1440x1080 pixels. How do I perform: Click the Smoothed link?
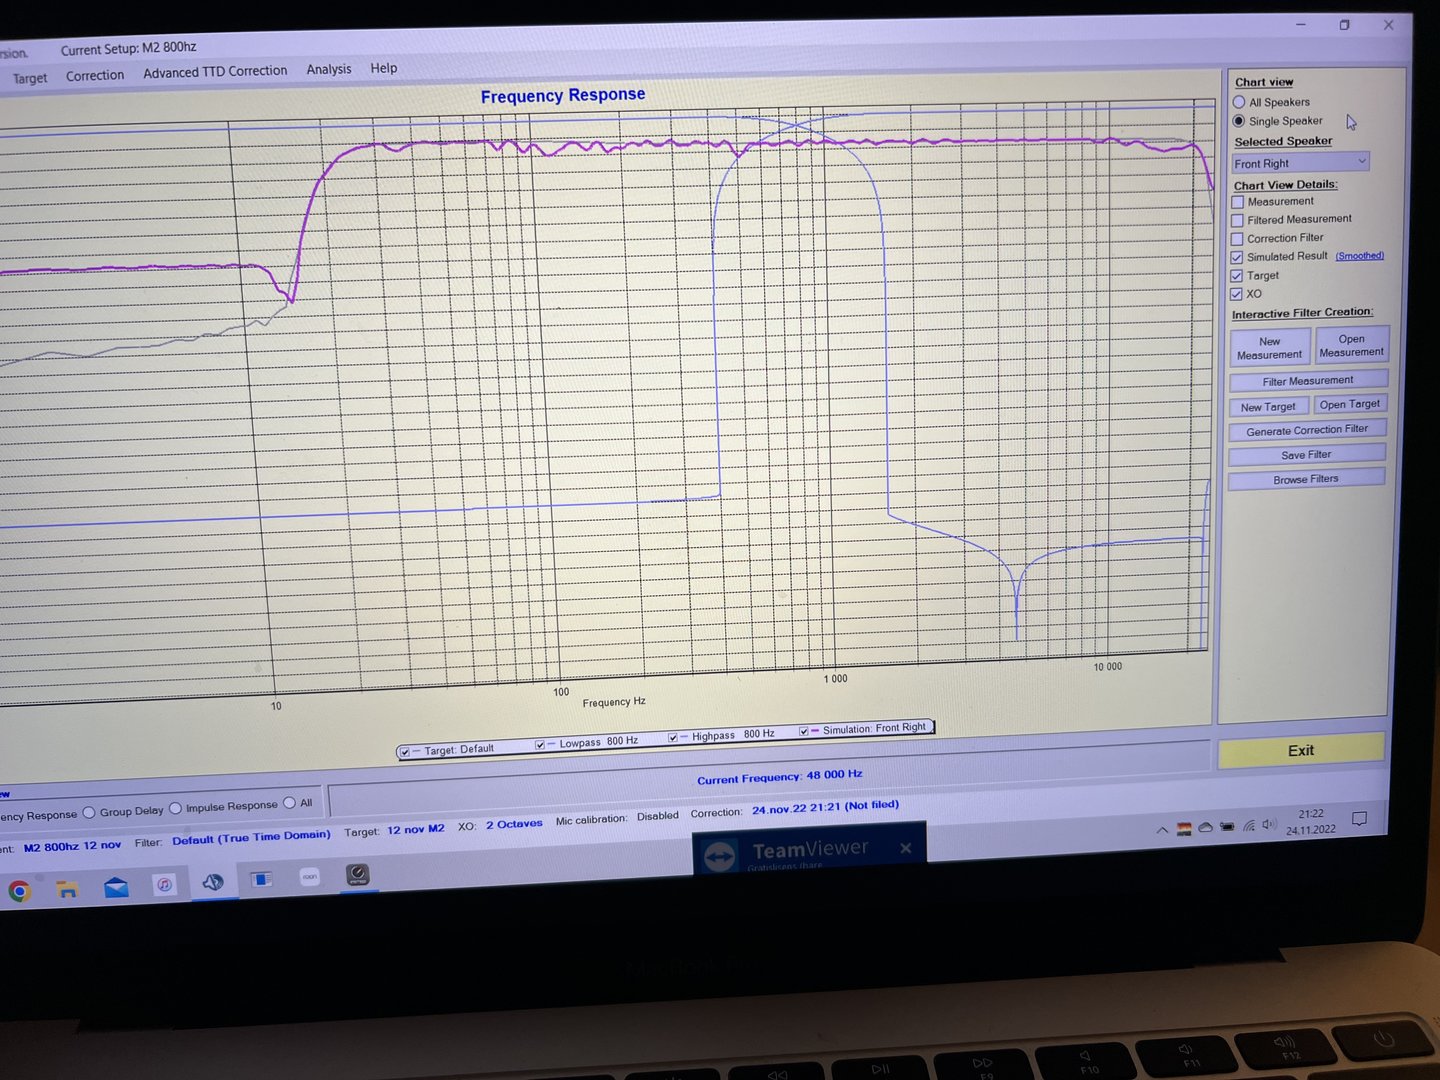point(1359,256)
